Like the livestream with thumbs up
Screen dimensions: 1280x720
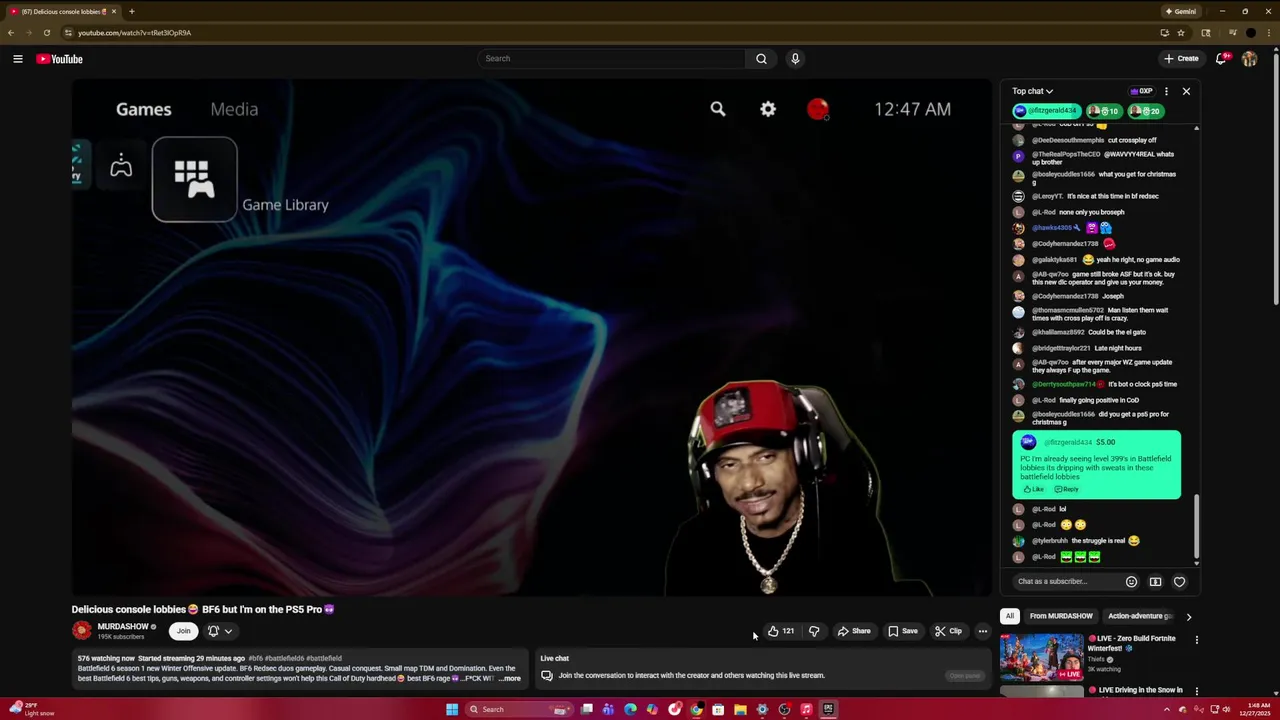[781, 631]
